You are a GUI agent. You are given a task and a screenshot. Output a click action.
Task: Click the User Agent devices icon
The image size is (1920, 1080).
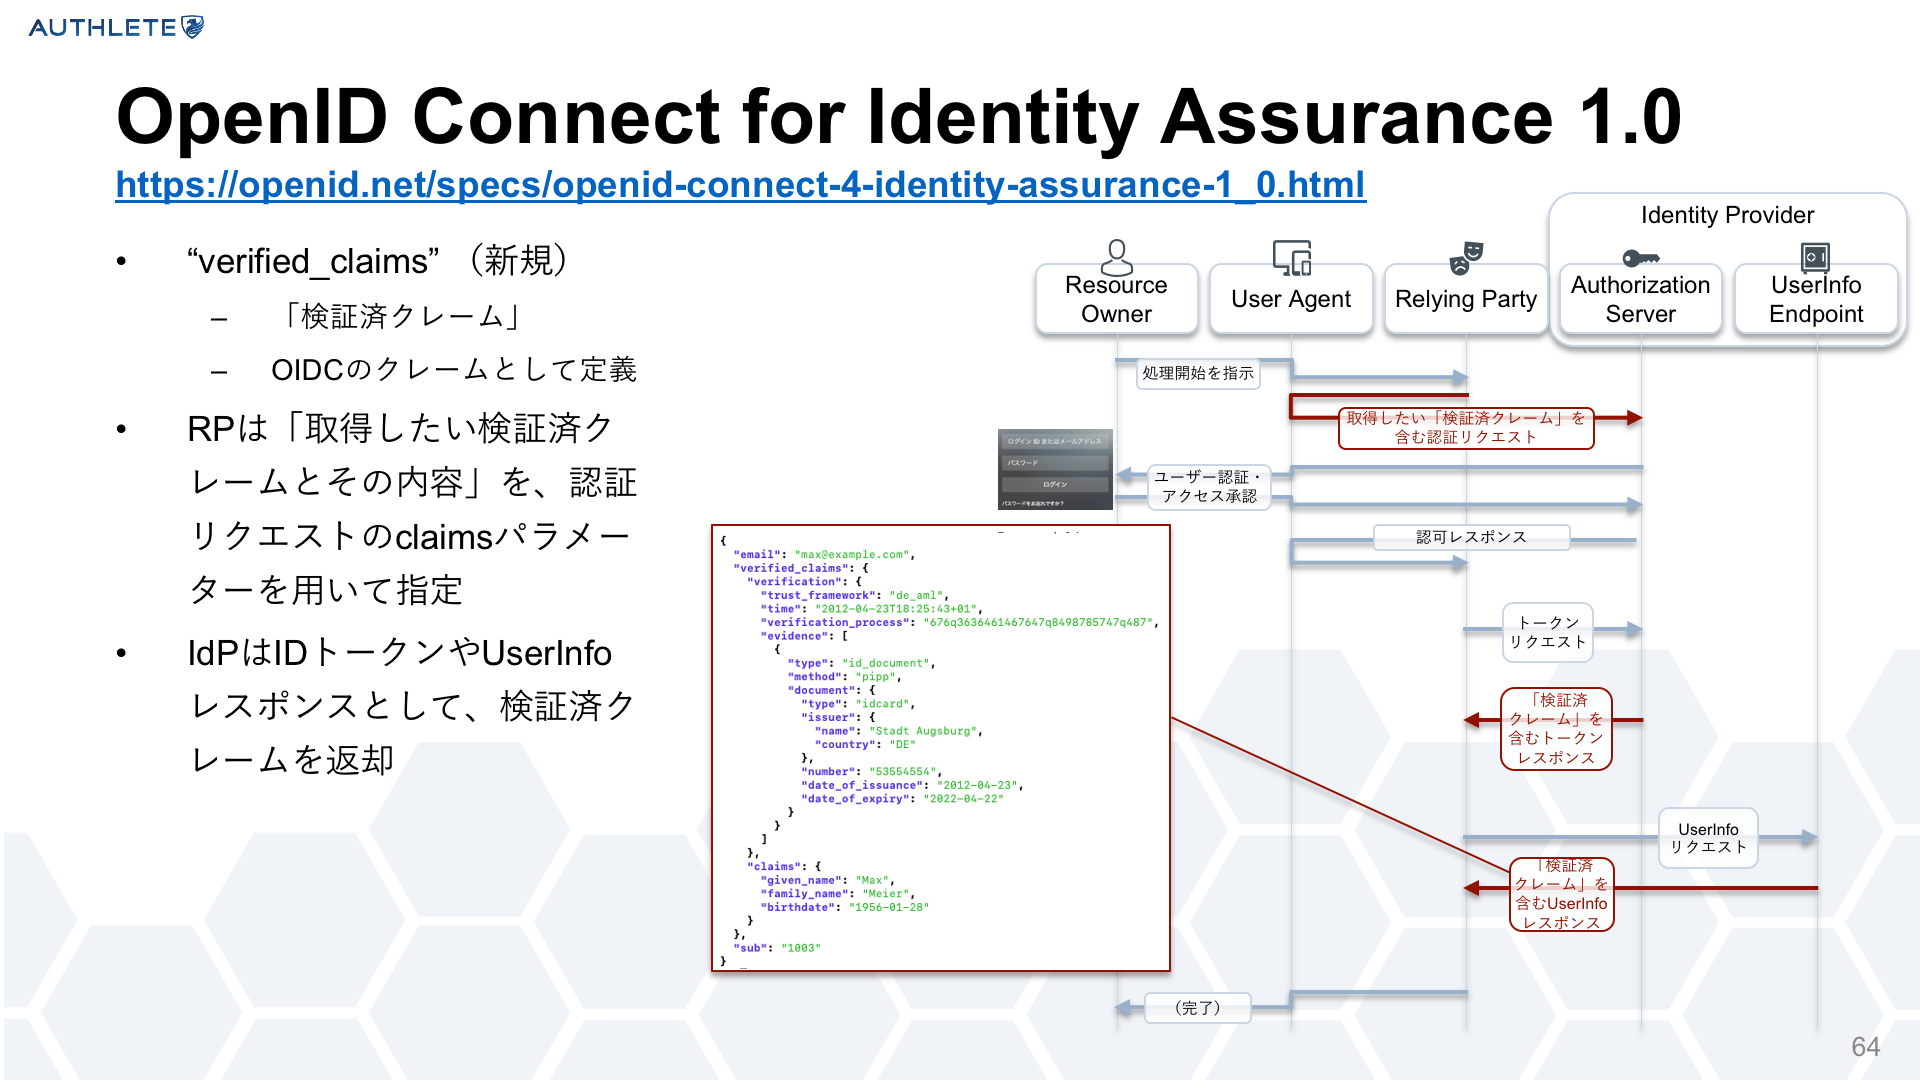[x=1291, y=257]
